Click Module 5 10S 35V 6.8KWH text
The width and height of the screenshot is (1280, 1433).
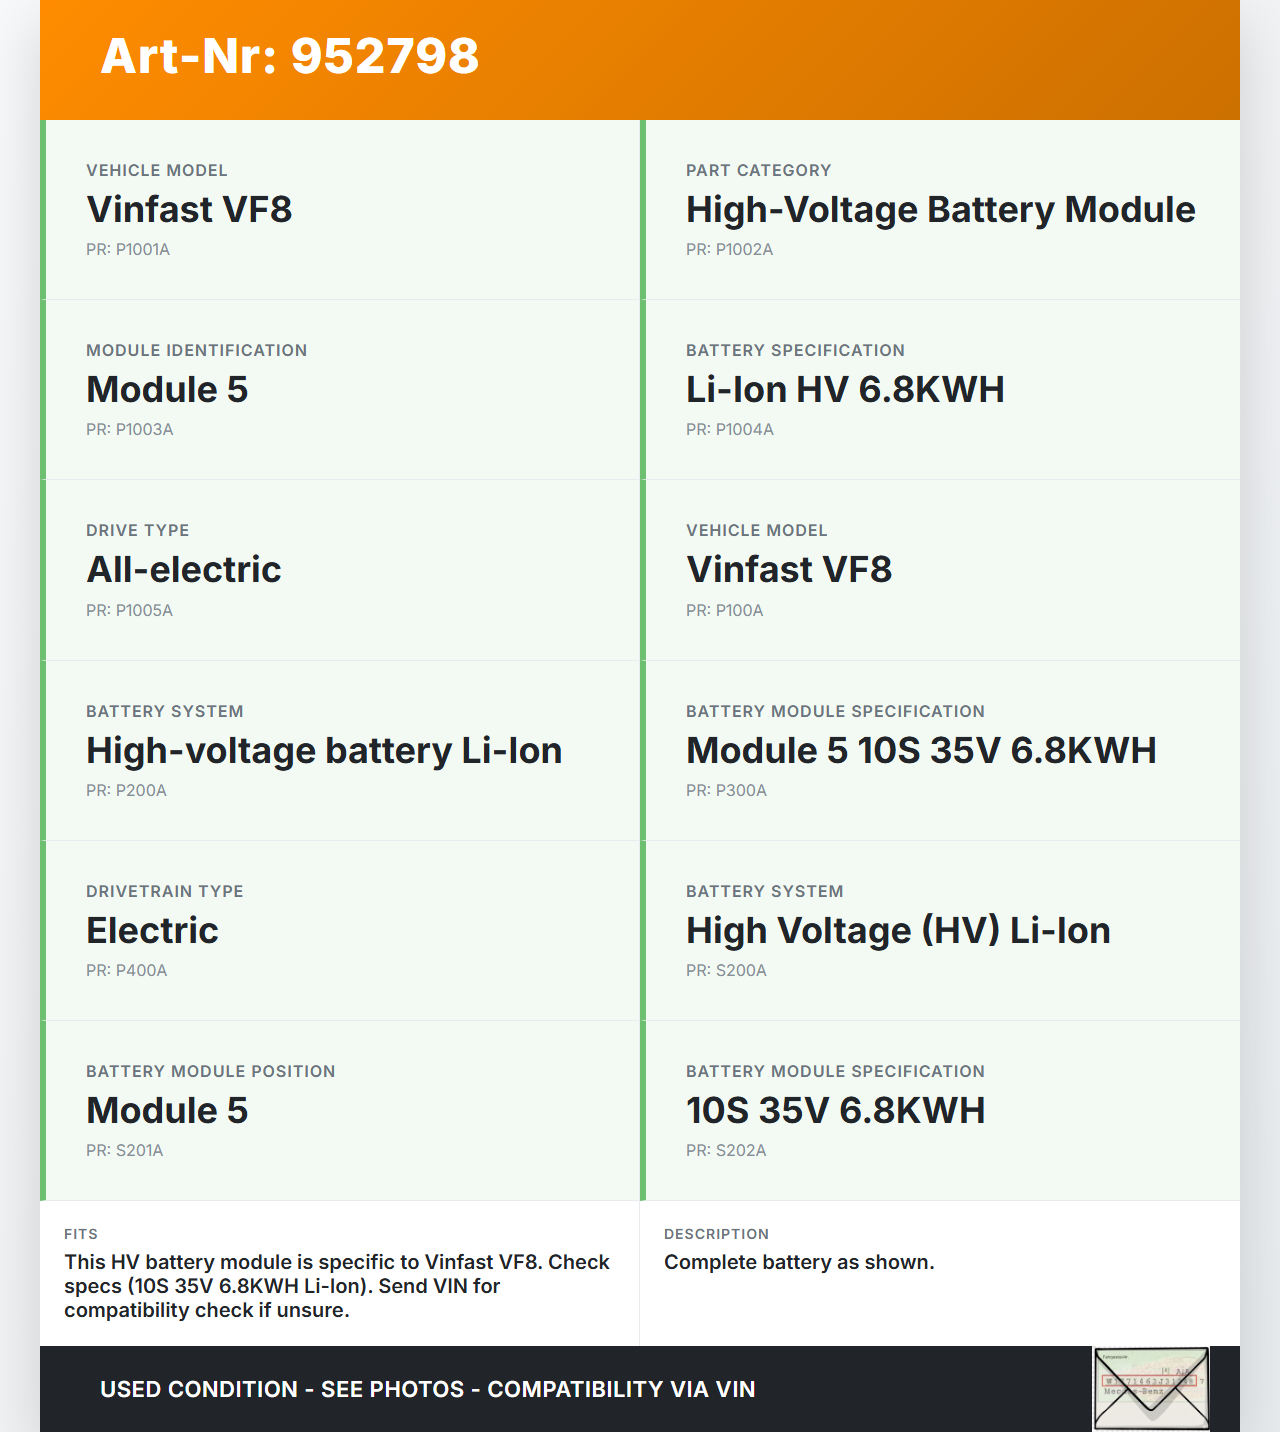pyautogui.click(x=921, y=751)
